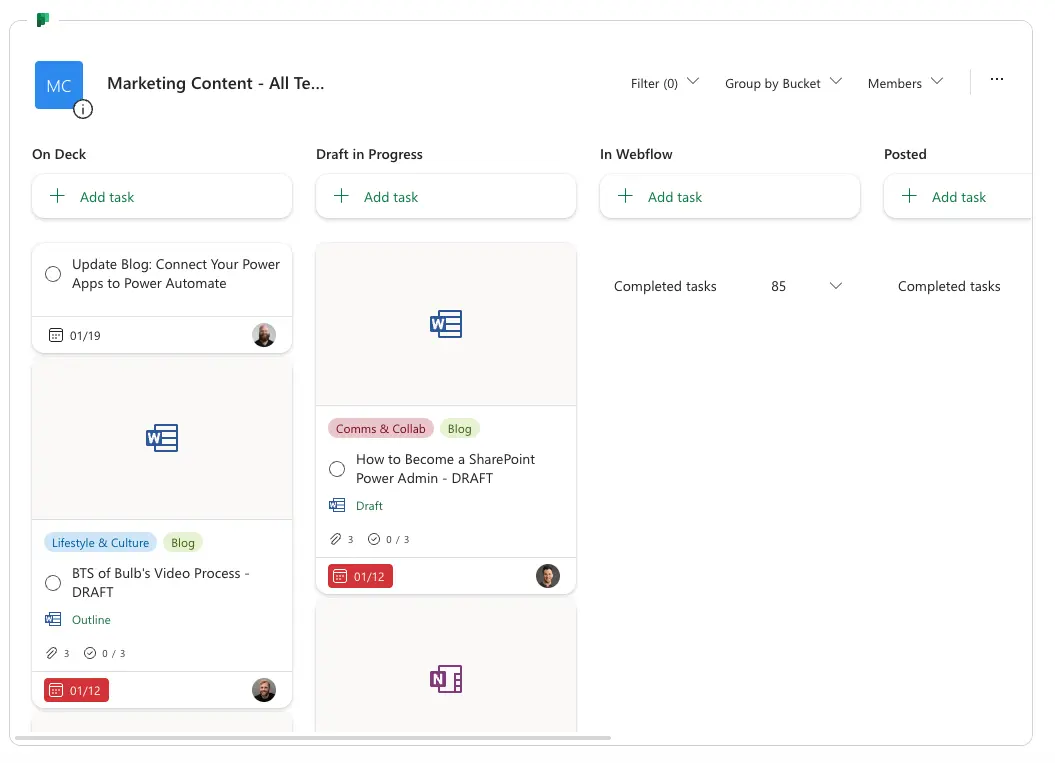Open the Draft Word document link icon
Image resolution: width=1055 pixels, height=763 pixels.
click(337, 505)
